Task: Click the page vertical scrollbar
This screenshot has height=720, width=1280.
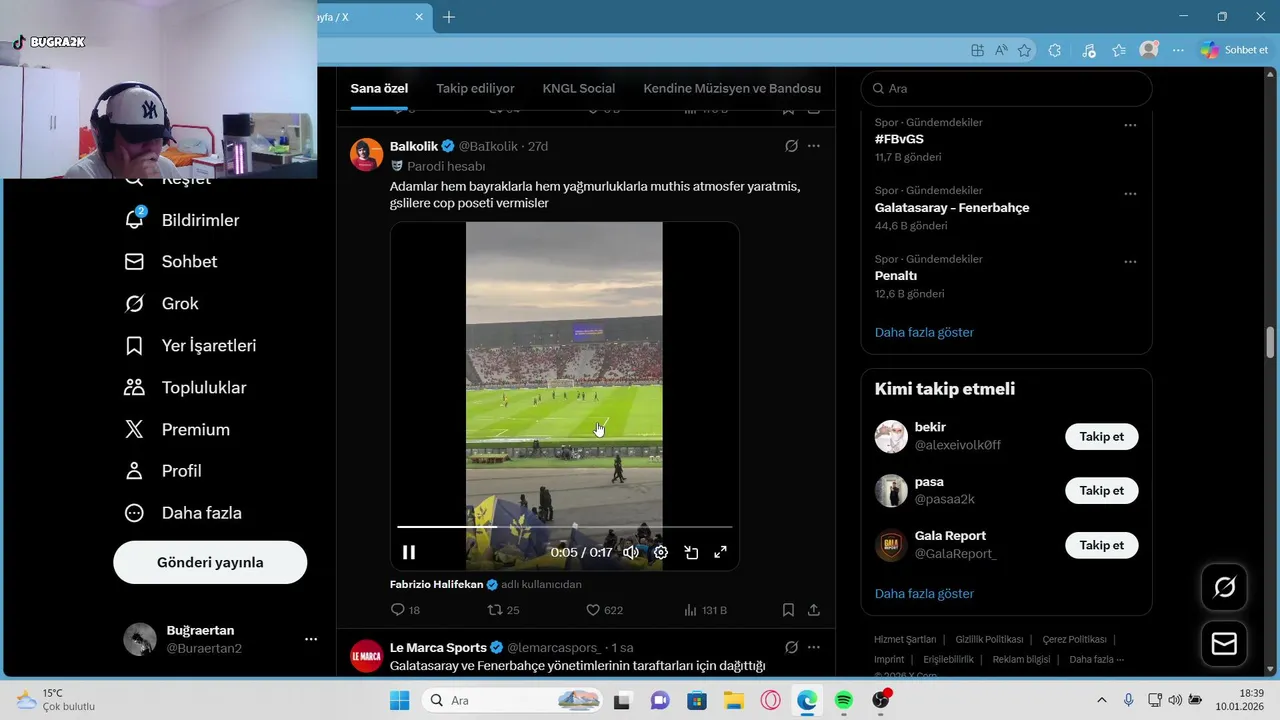Action: [1271, 341]
